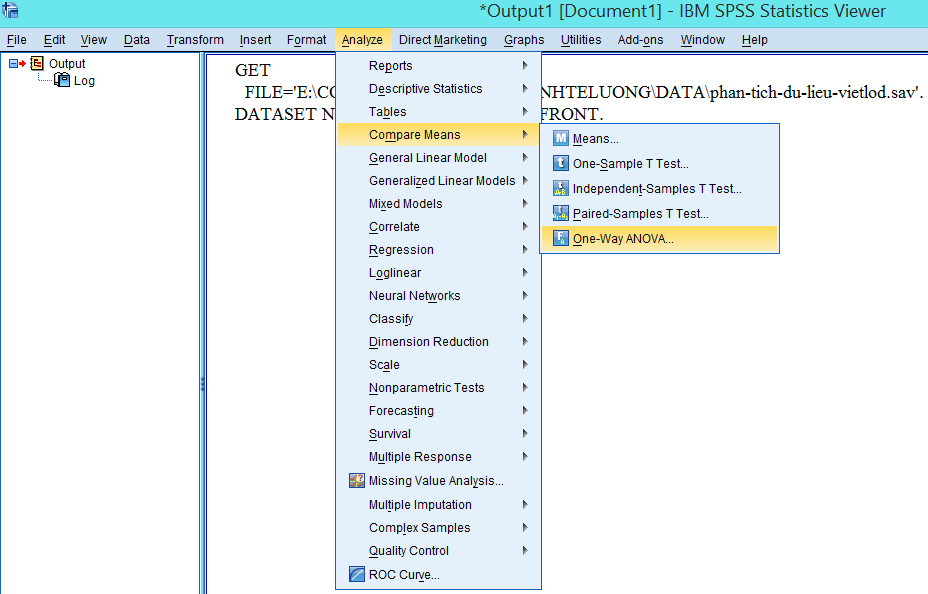Expand the Reports submenu
928x594 pixels.
(x=390, y=65)
